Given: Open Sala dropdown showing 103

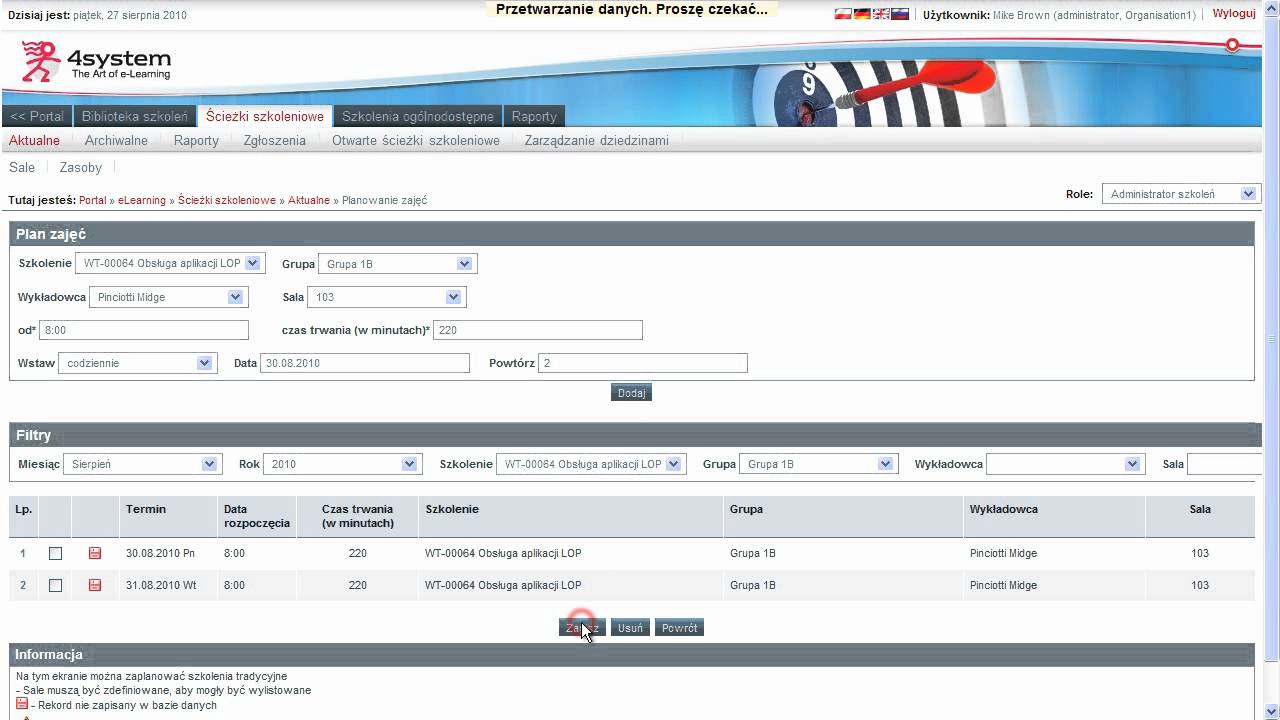Looking at the screenshot, I should tap(386, 297).
